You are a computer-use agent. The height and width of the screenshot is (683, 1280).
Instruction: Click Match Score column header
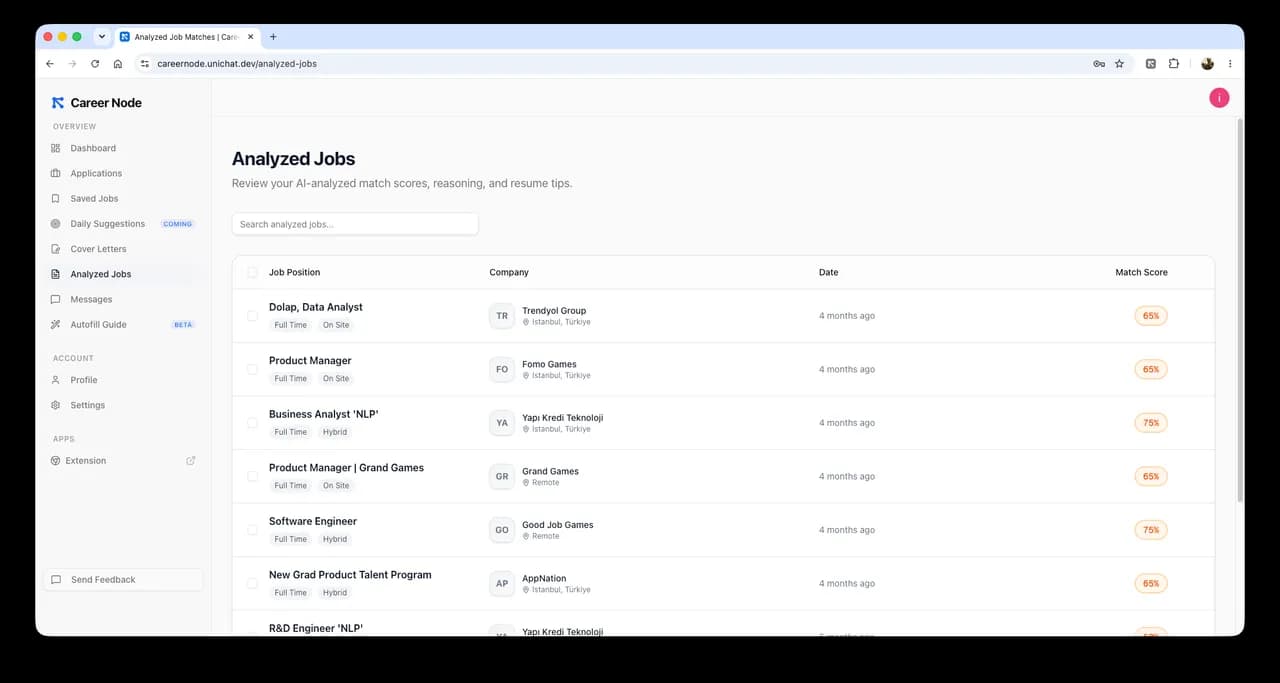[x=1141, y=272]
